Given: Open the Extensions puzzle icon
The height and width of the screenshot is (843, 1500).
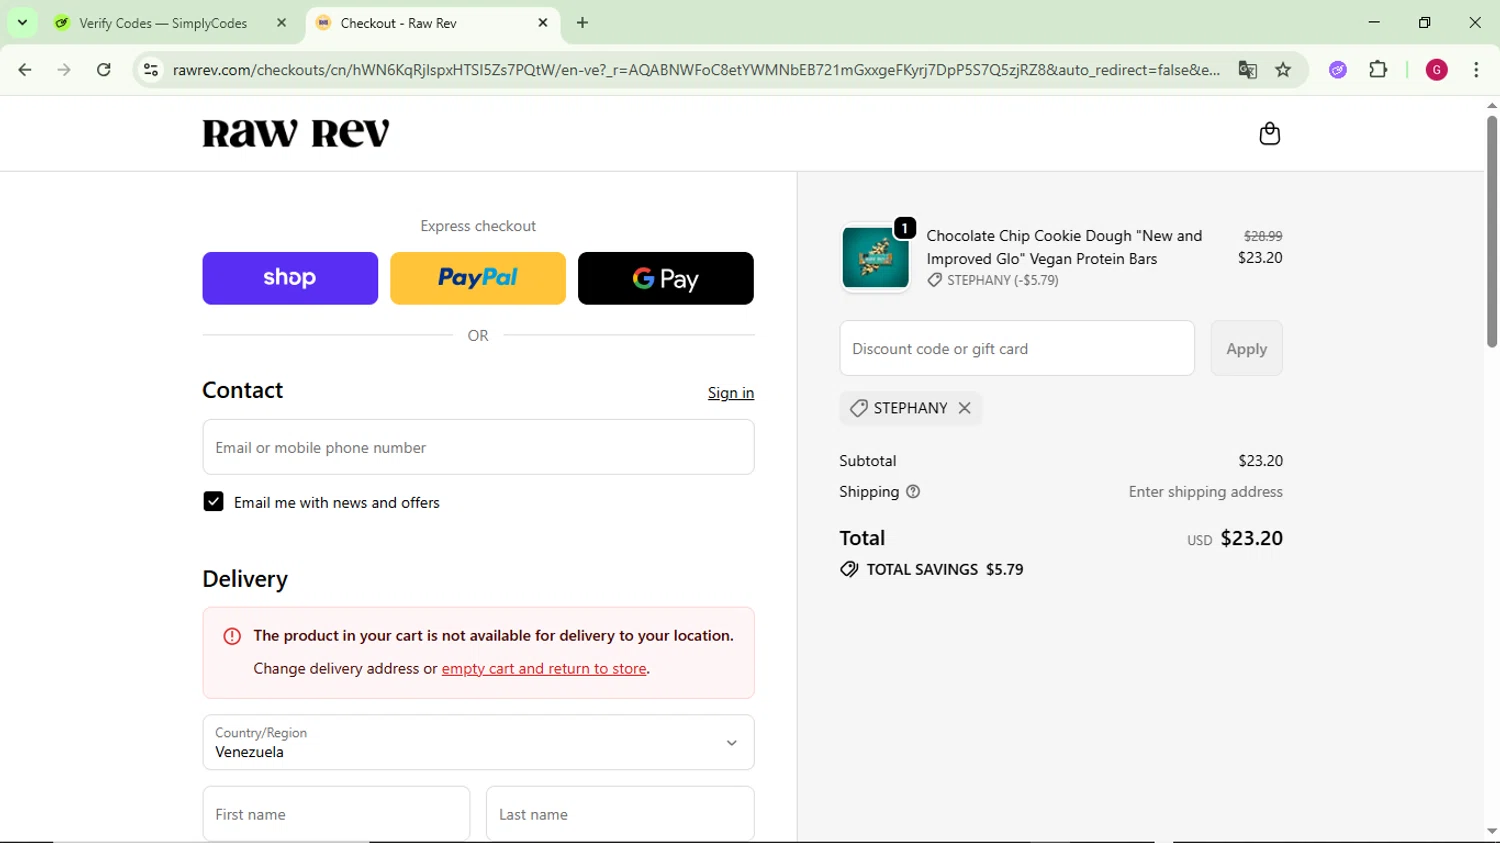Looking at the screenshot, I should click(x=1378, y=70).
